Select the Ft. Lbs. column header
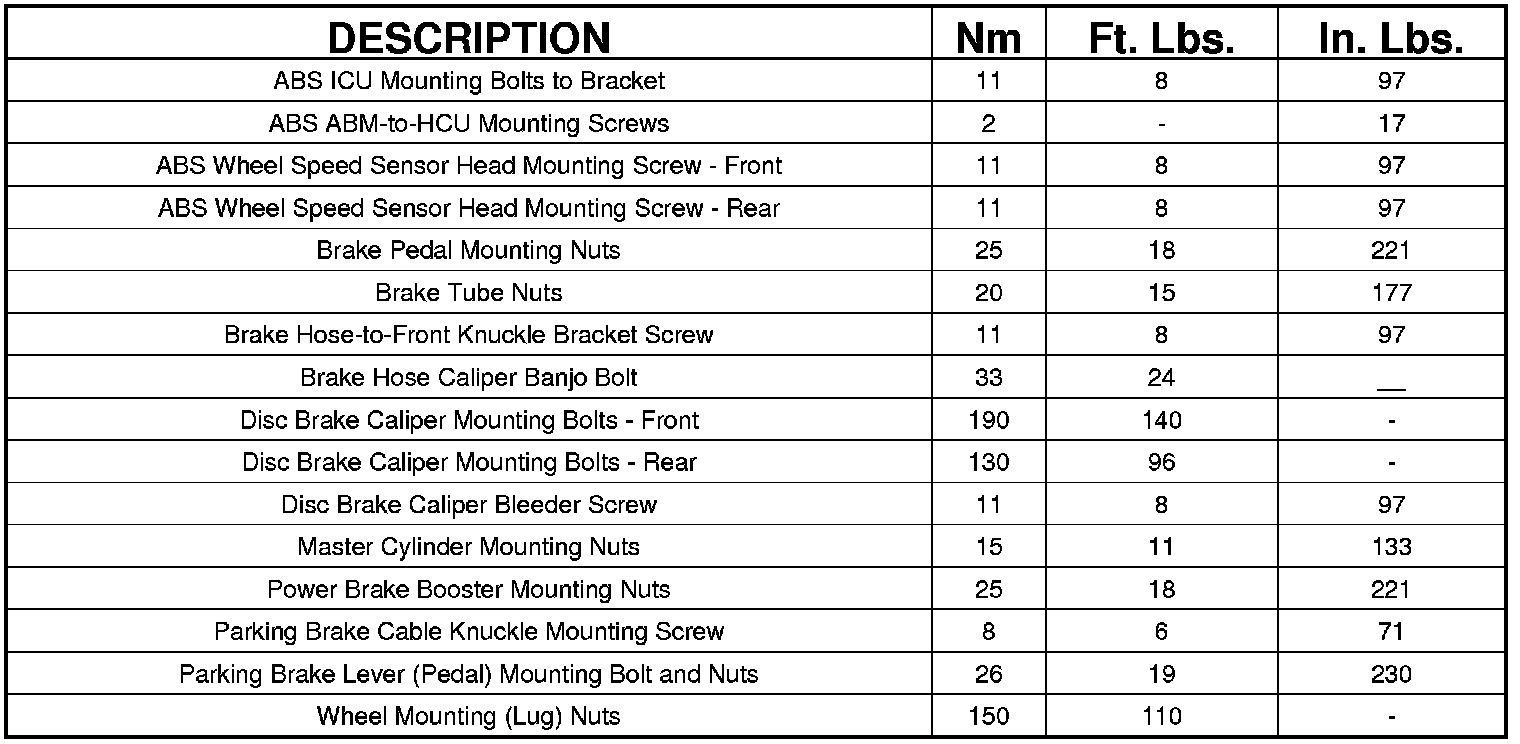Image resolution: width=1520 pixels, height=744 pixels. coord(1161,38)
